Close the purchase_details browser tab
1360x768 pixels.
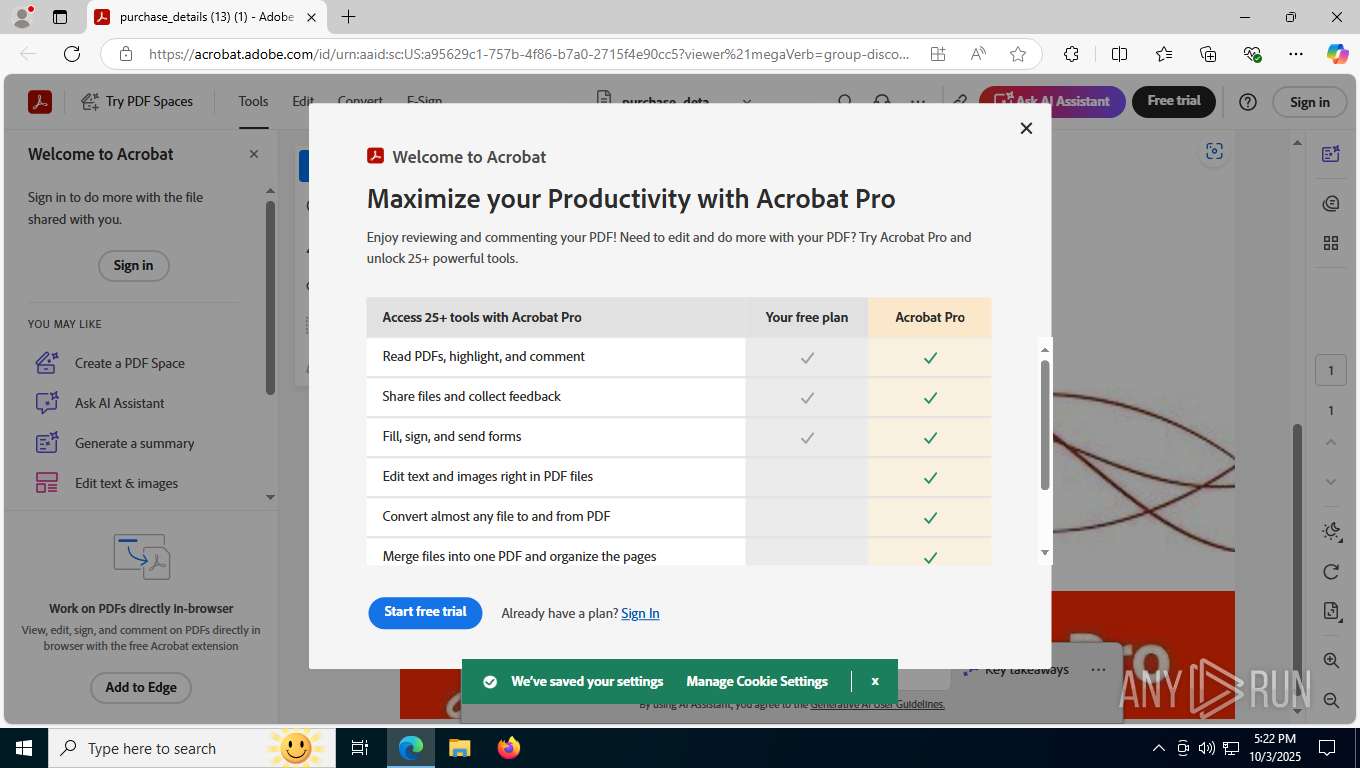coord(311,17)
